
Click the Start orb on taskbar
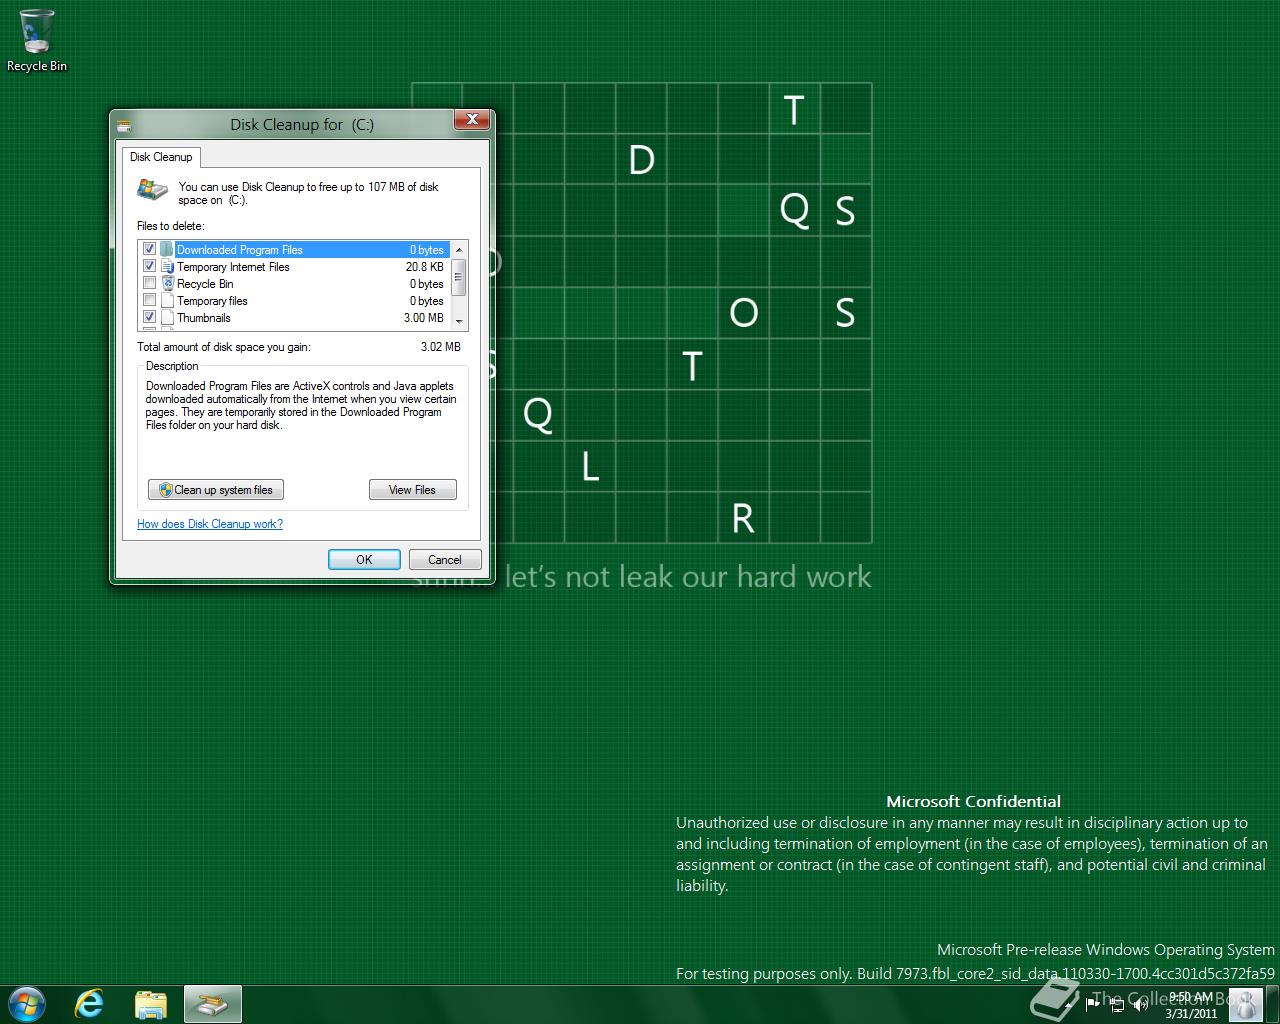pyautogui.click(x=26, y=1004)
